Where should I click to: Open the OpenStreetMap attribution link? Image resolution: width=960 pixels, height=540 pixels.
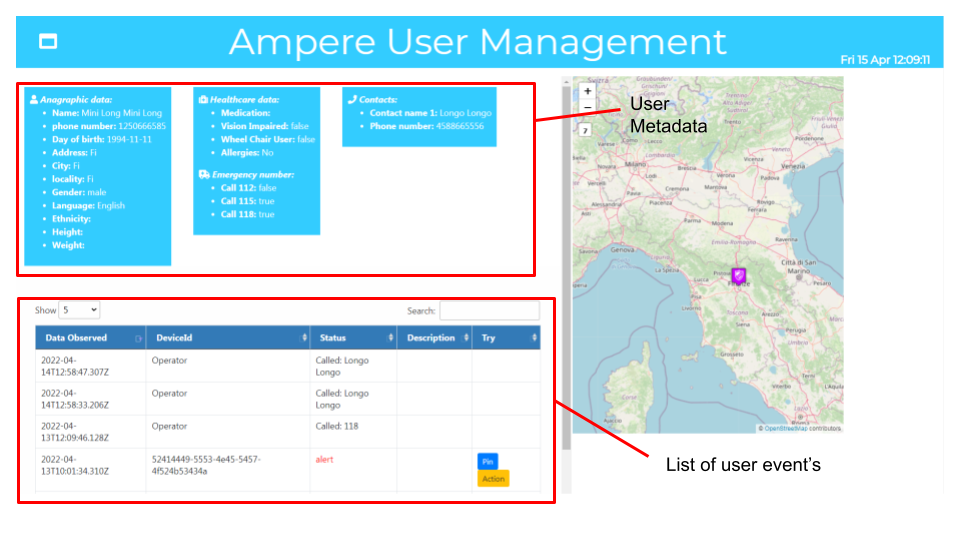pos(786,429)
